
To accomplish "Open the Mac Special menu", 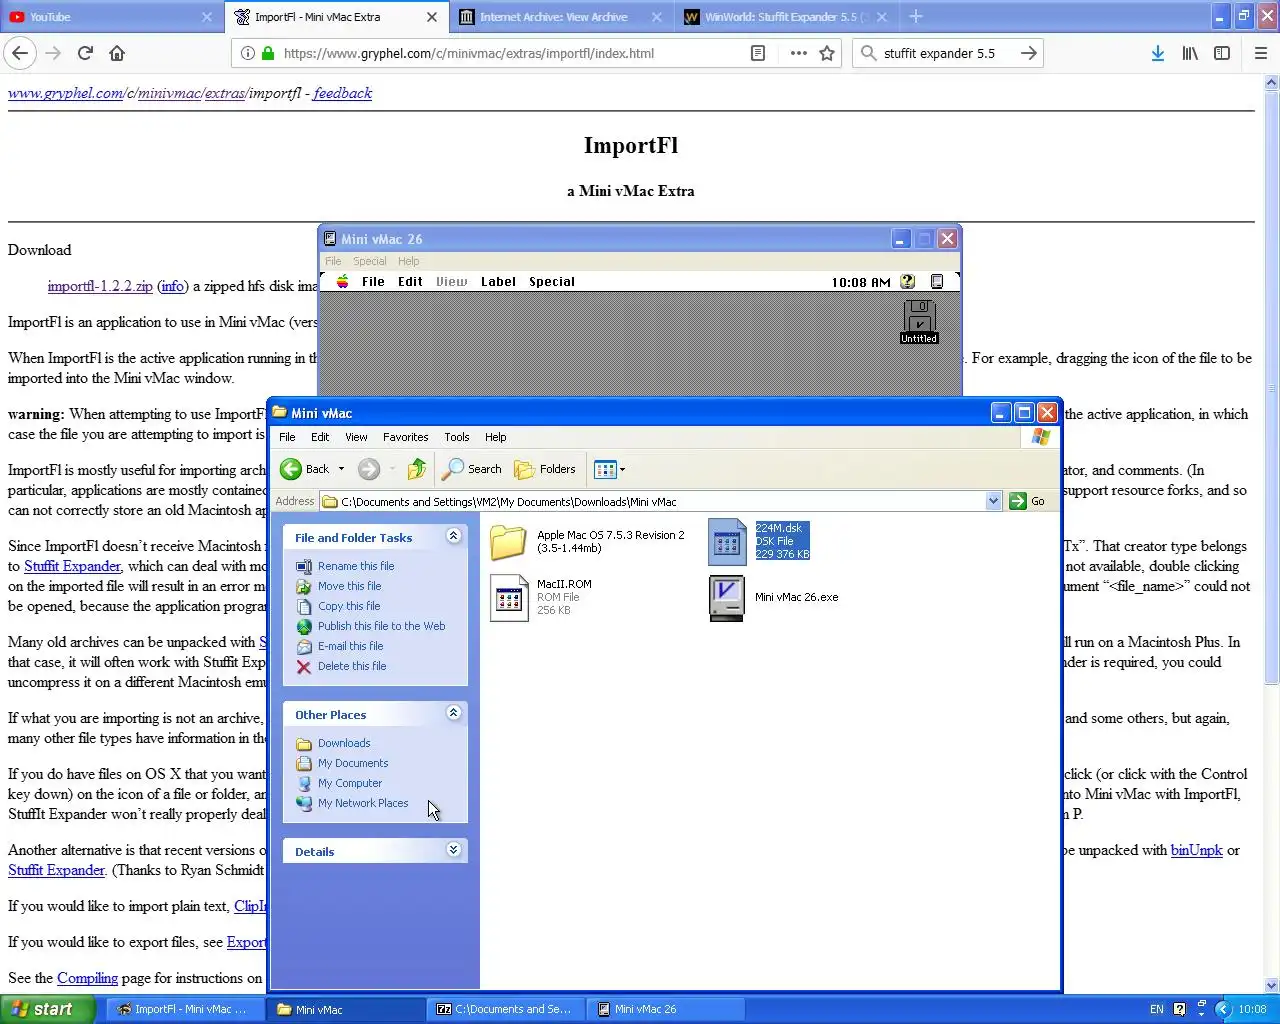I will pyautogui.click(x=552, y=282).
